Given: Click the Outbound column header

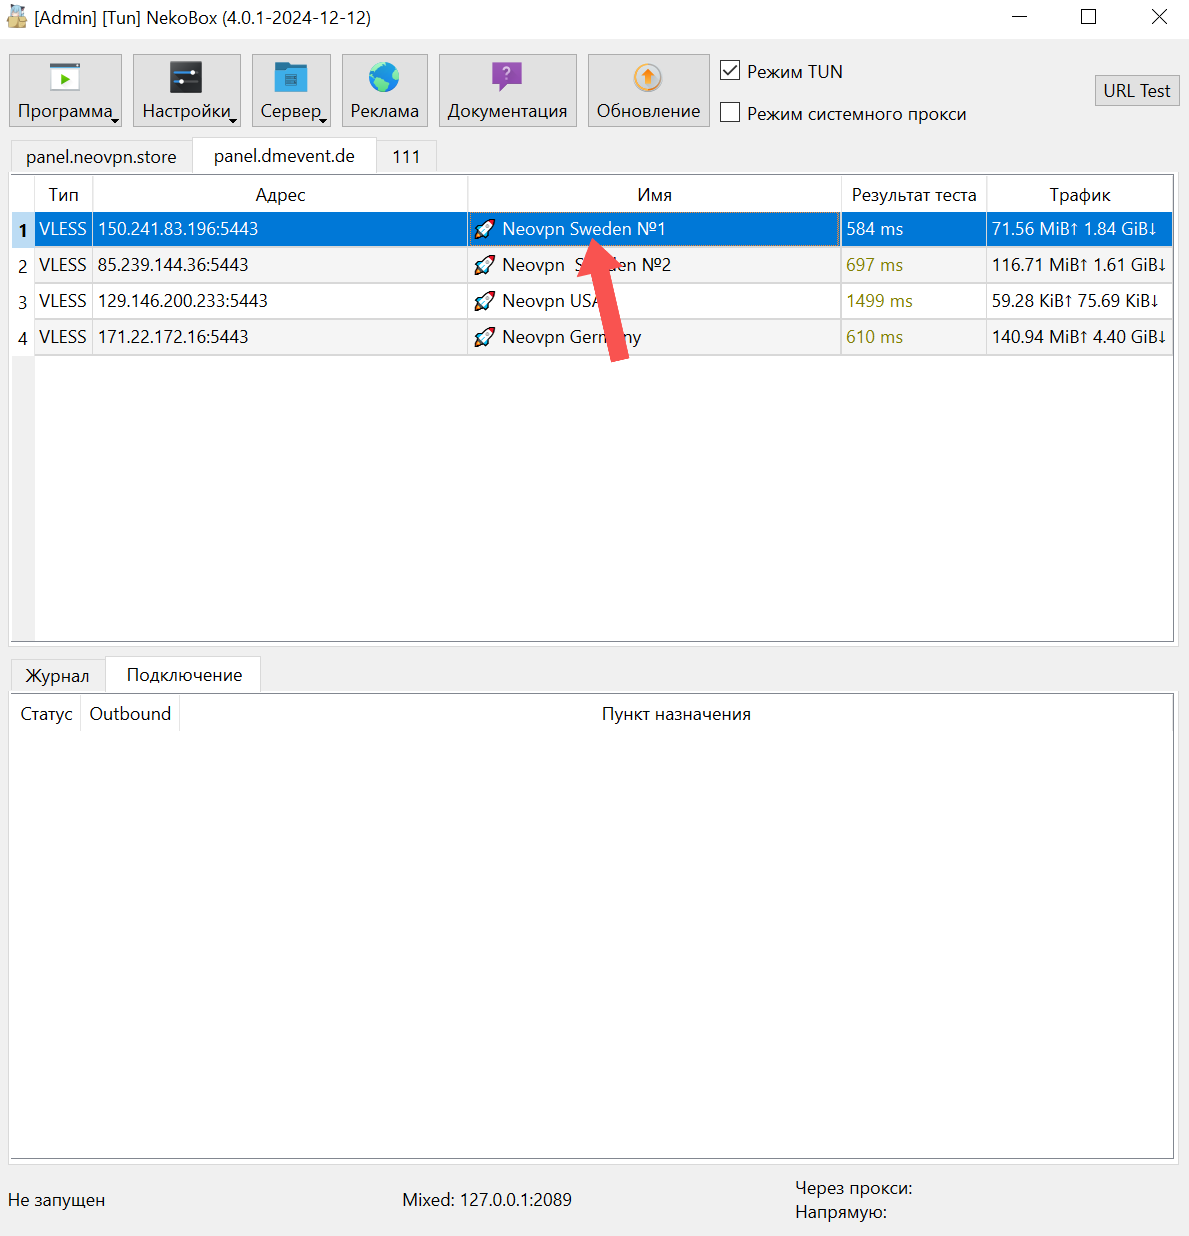Looking at the screenshot, I should 130,714.
